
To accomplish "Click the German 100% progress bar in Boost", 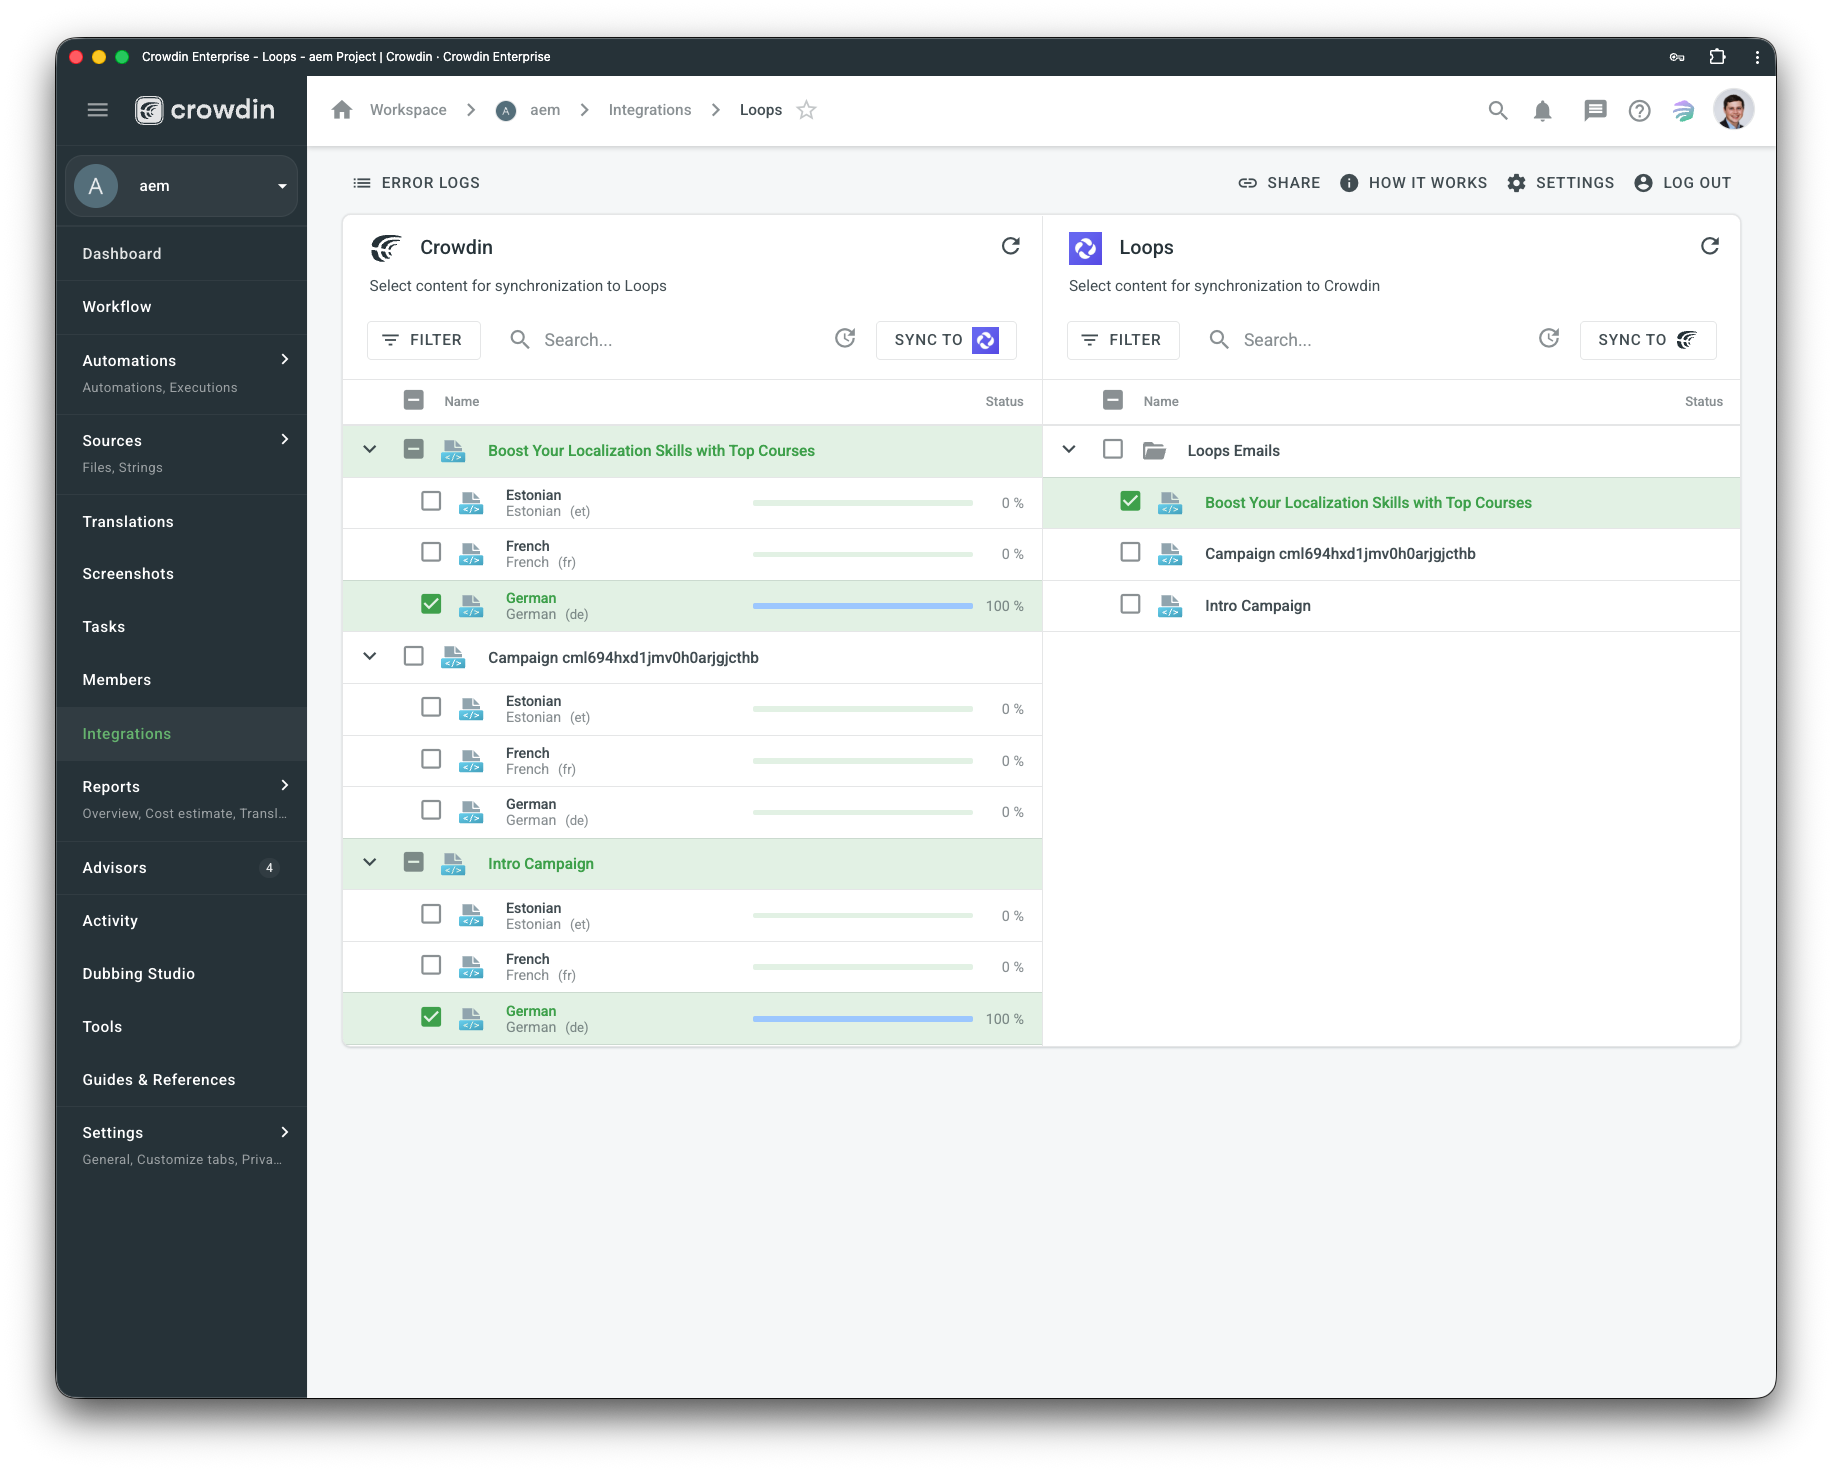I will 862,605.
